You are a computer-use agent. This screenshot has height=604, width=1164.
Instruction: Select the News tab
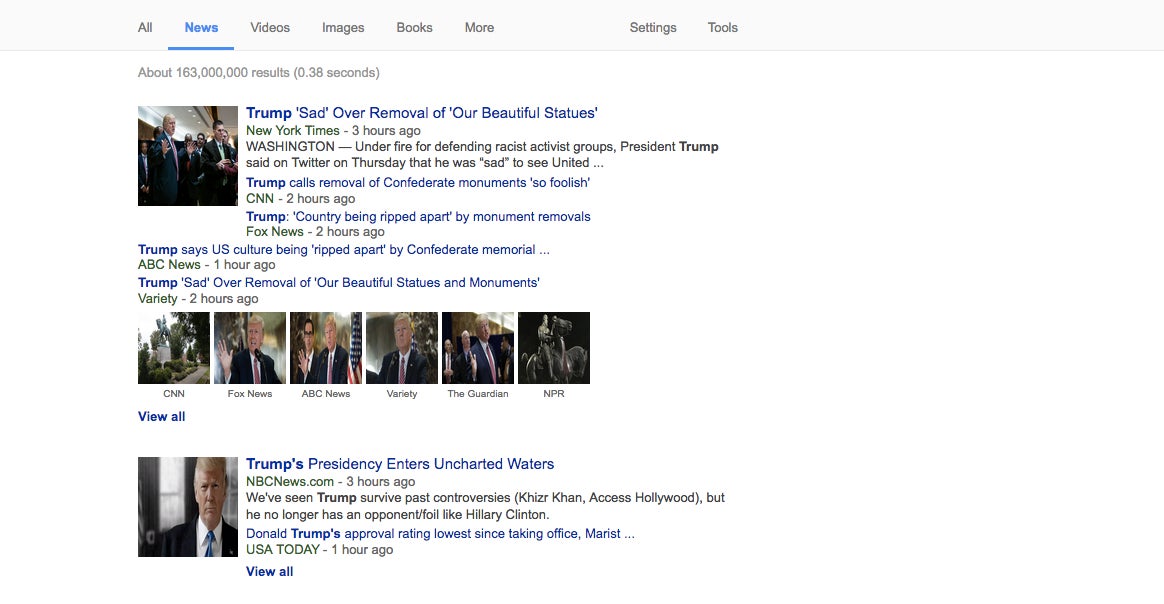coord(201,27)
